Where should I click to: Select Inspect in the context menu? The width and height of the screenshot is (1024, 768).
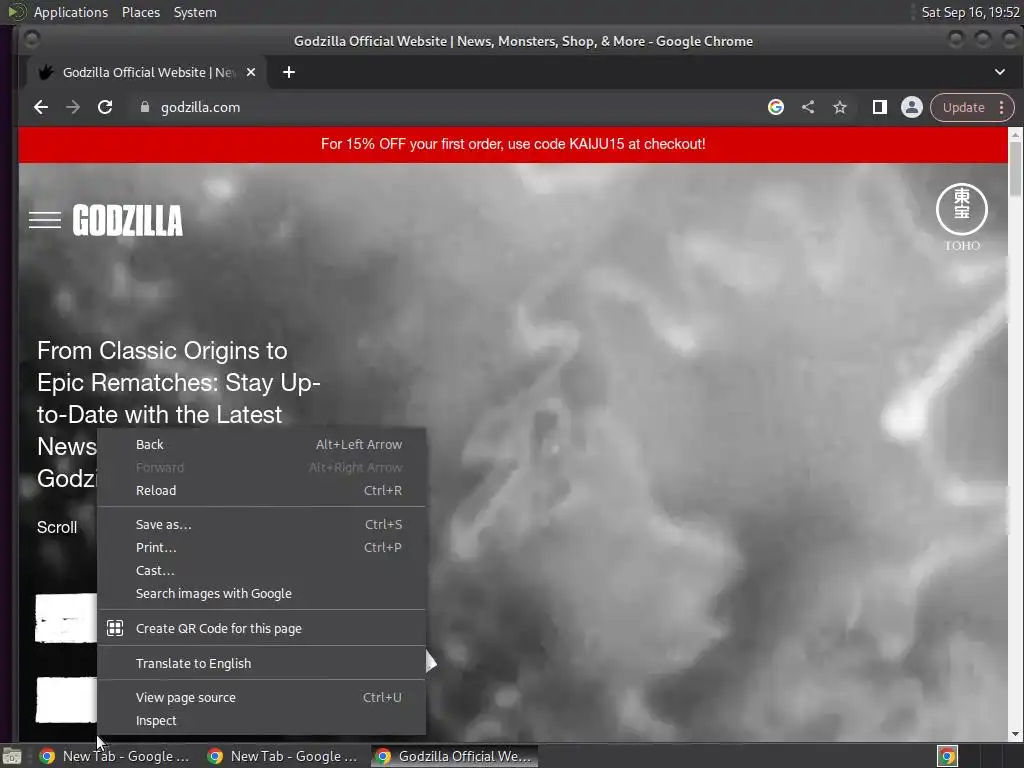point(261,720)
